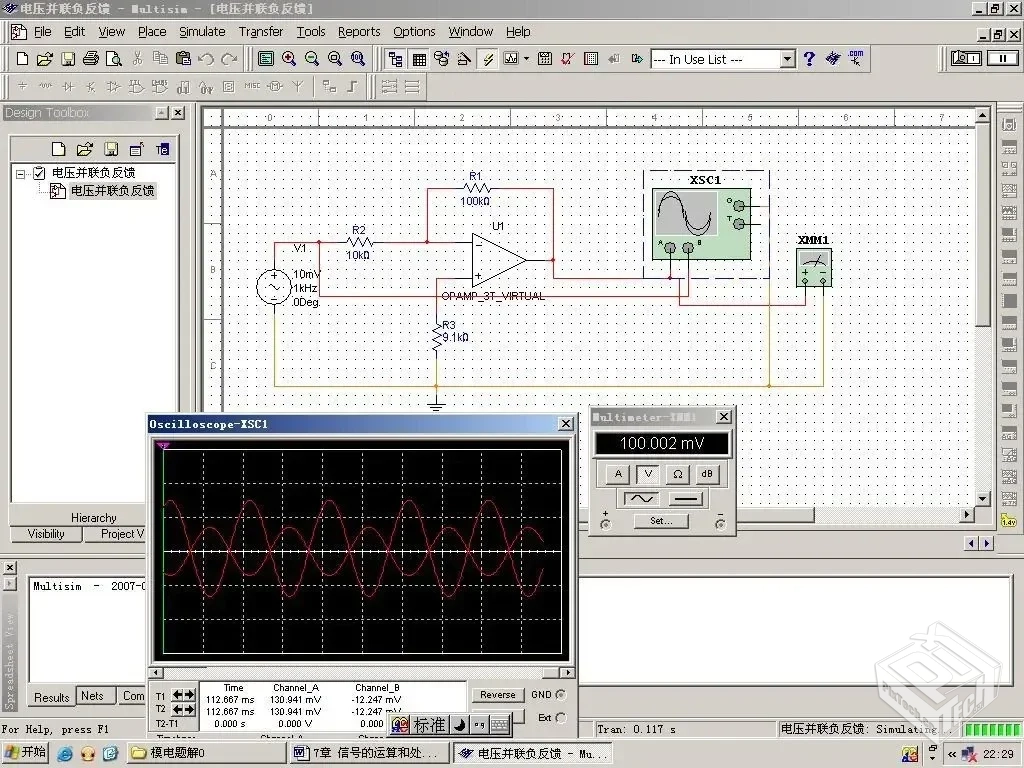The image size is (1024, 768).
Task: Click the oscilloscope horizontal scrollbar
Action: pyautogui.click(x=360, y=673)
